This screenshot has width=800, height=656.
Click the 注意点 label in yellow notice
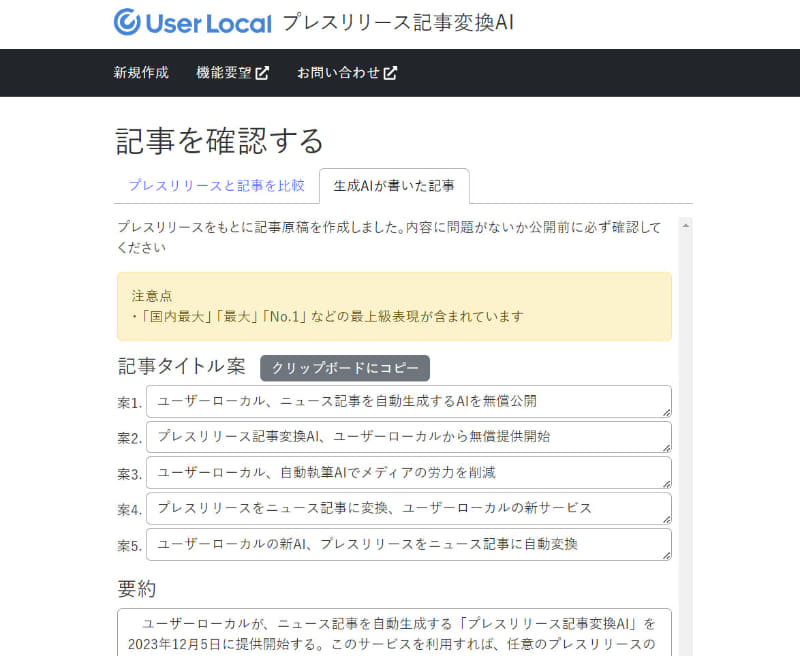pyautogui.click(x=152, y=296)
